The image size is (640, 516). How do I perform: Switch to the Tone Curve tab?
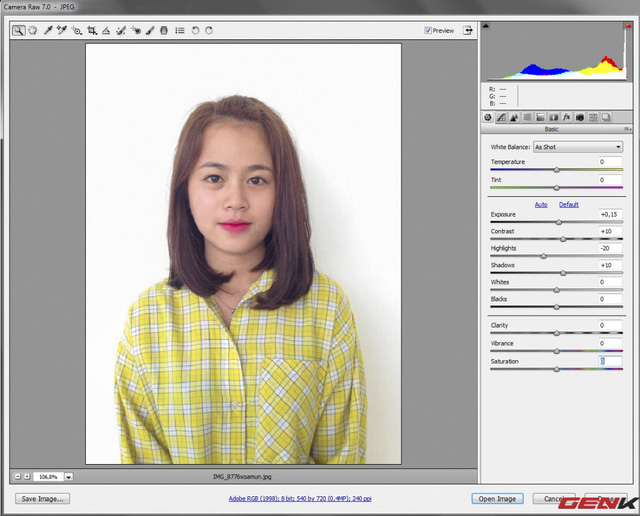501,118
